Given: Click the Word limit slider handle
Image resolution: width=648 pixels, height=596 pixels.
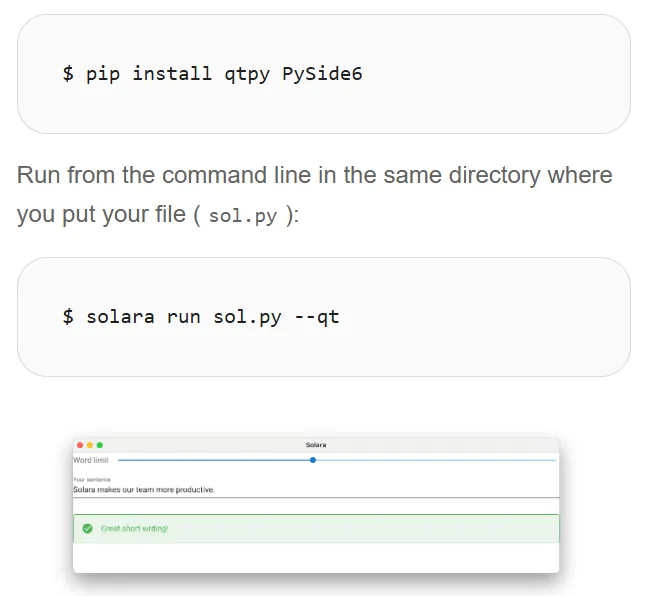Looking at the screenshot, I should [313, 460].
